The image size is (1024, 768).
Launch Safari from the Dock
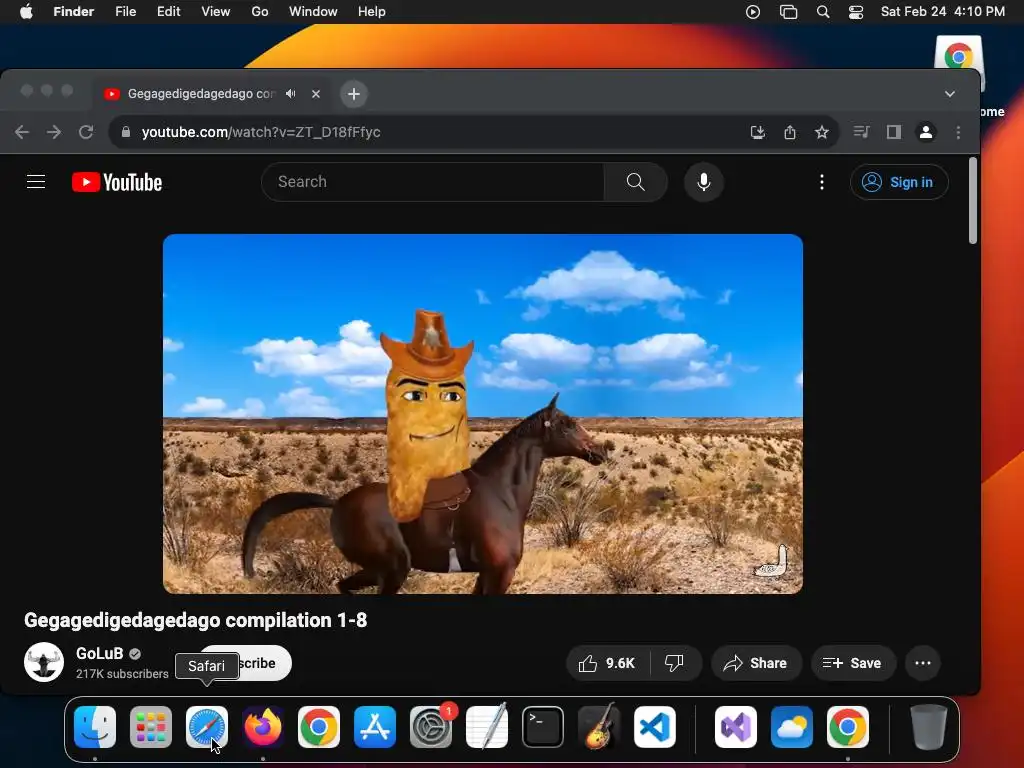point(207,727)
